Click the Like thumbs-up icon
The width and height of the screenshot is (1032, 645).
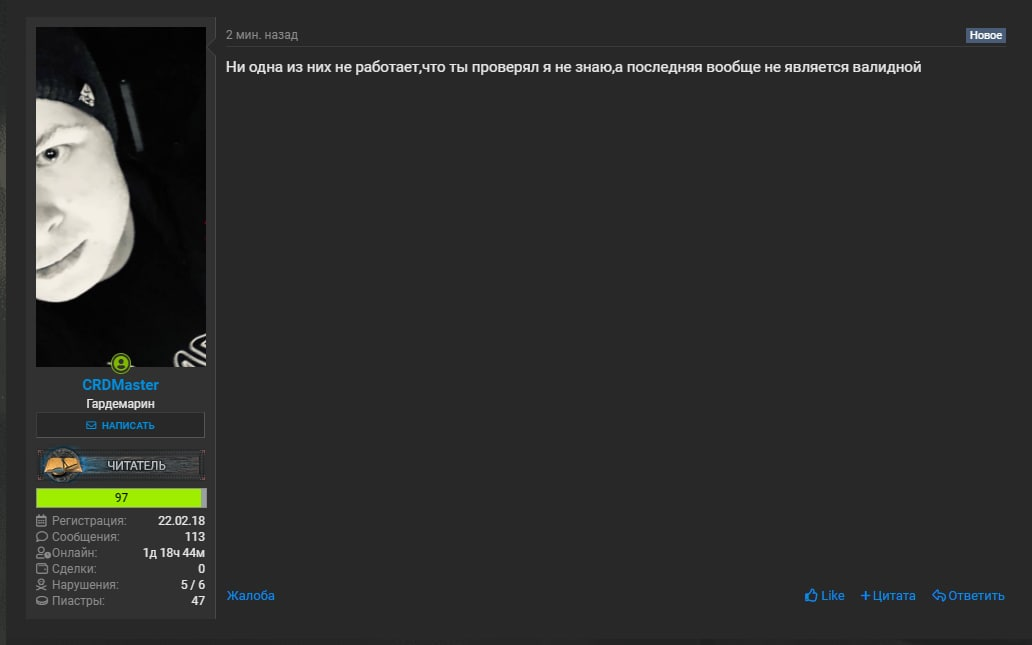(811, 595)
